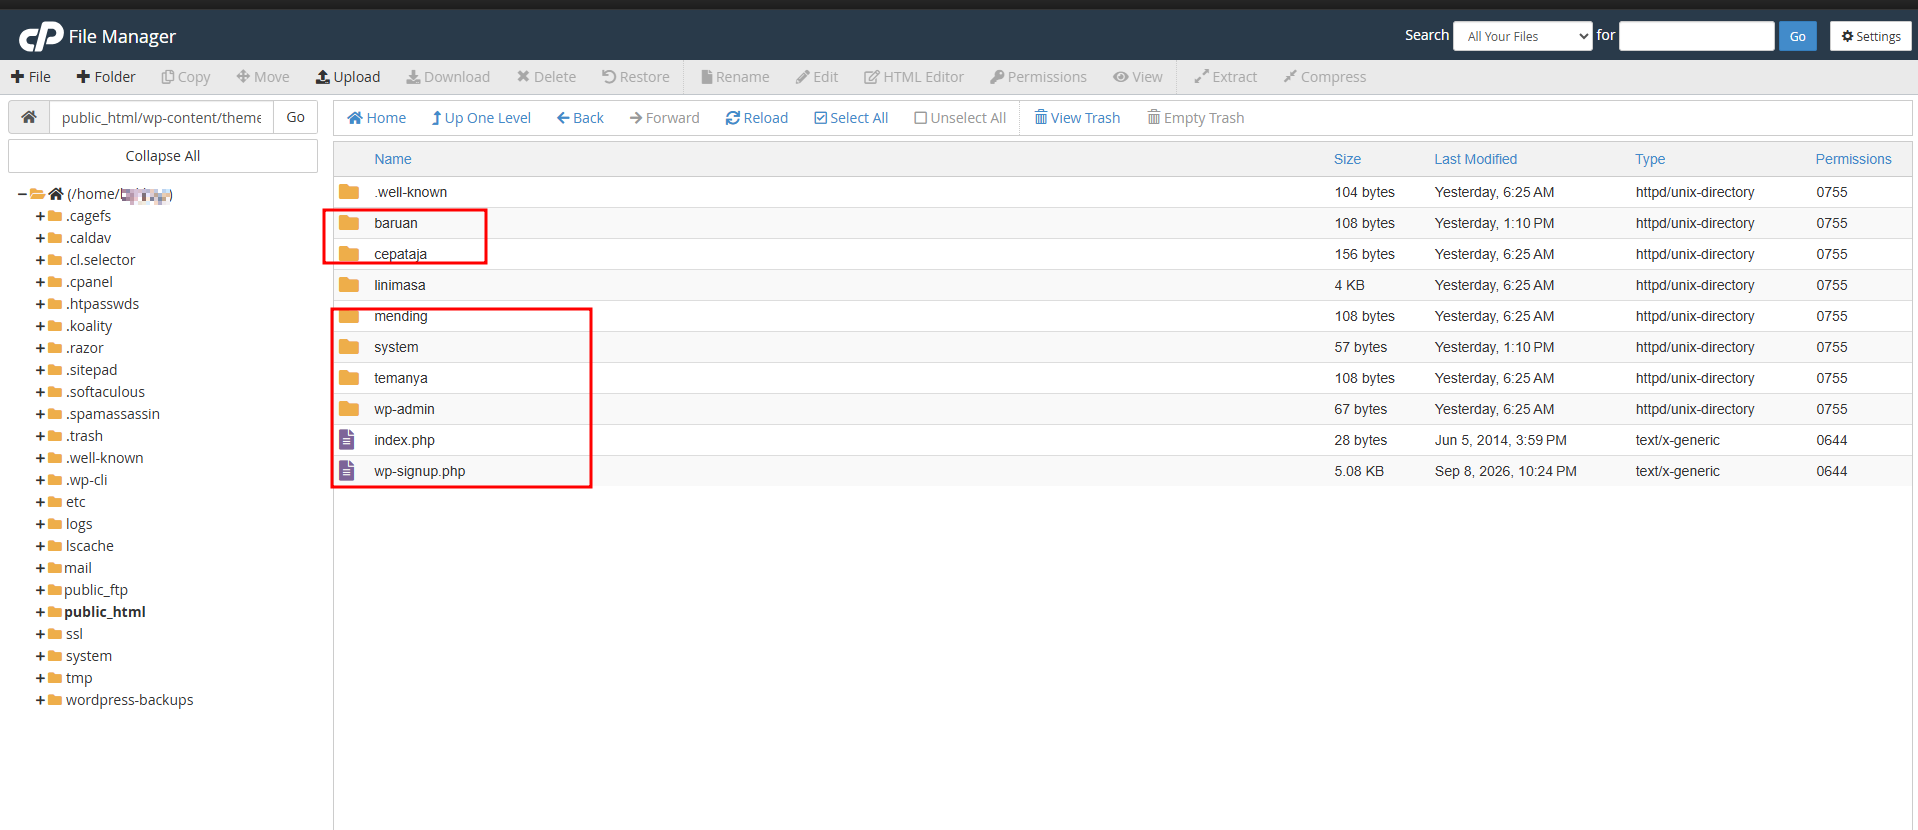
Task: Create a new File from the toolbar
Action: (31, 77)
